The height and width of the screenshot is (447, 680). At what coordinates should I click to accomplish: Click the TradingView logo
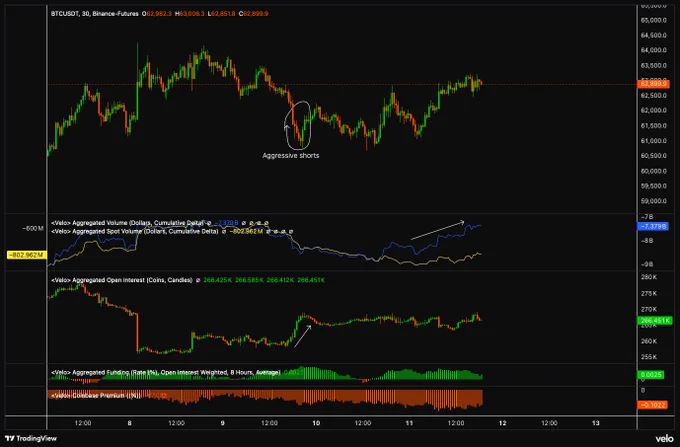[31, 438]
